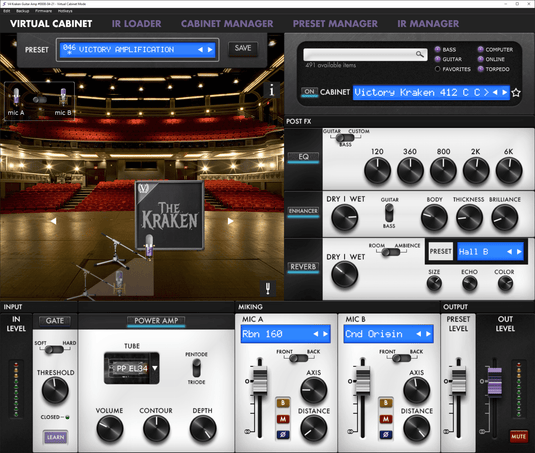Switch to PRESET MANAGER tab
Viewport: 535px width, 453px height.
335,24
